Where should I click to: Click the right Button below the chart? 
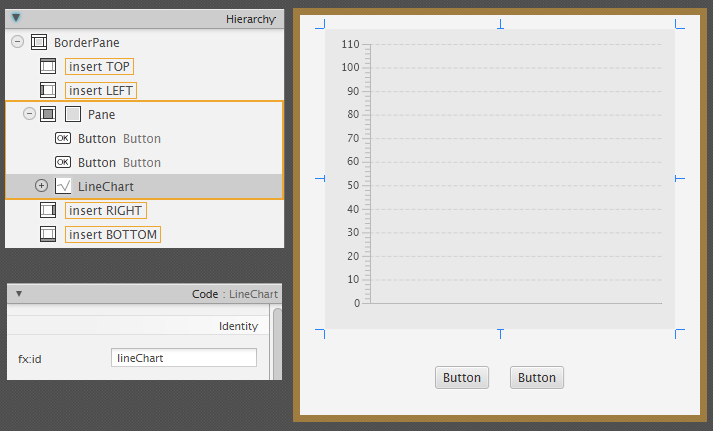point(537,378)
